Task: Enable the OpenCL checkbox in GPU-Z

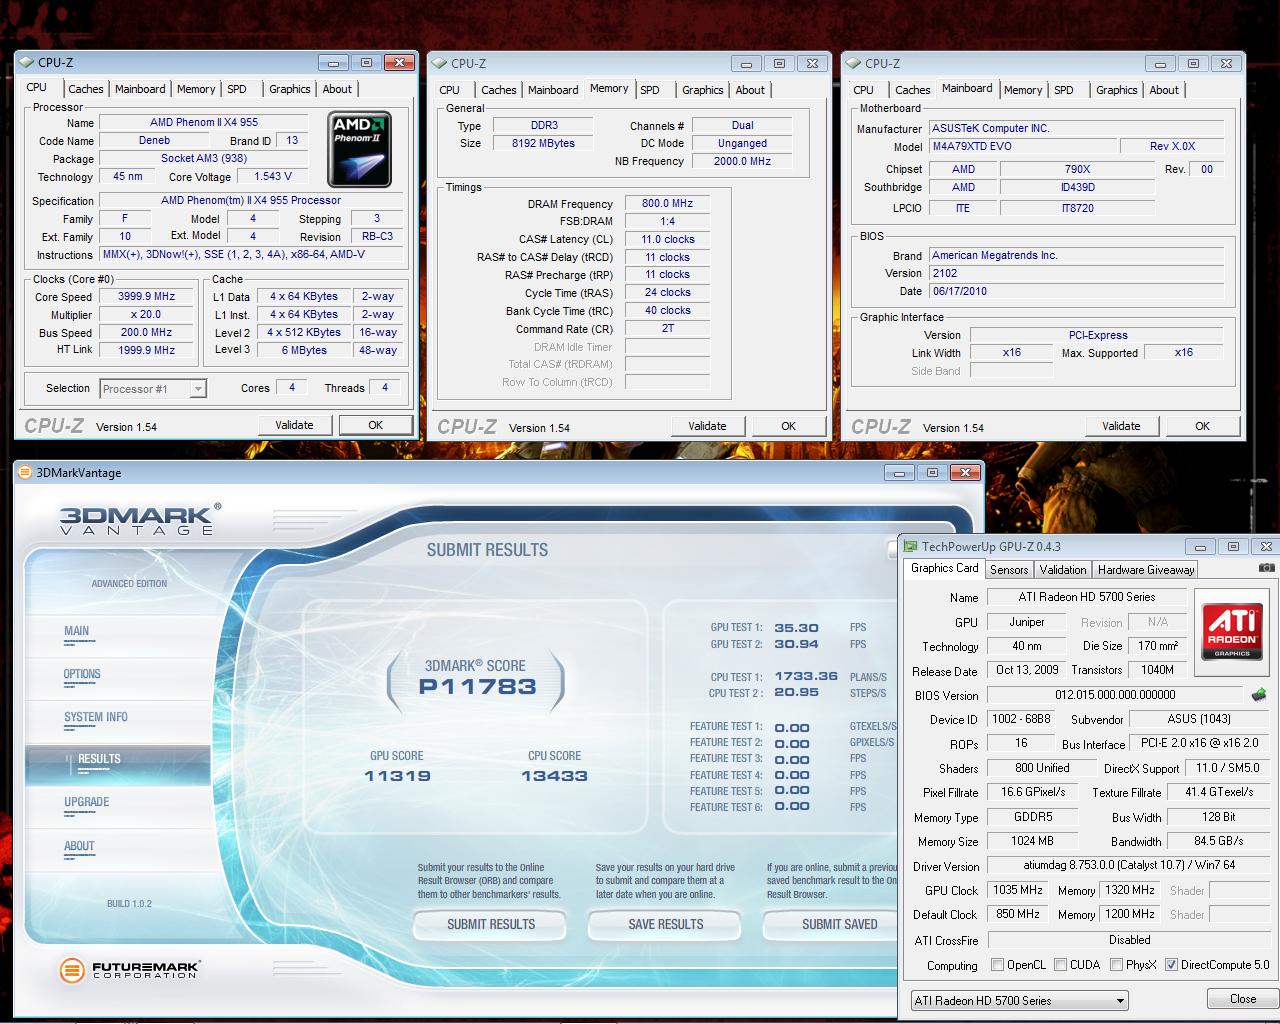Action: [x=997, y=965]
